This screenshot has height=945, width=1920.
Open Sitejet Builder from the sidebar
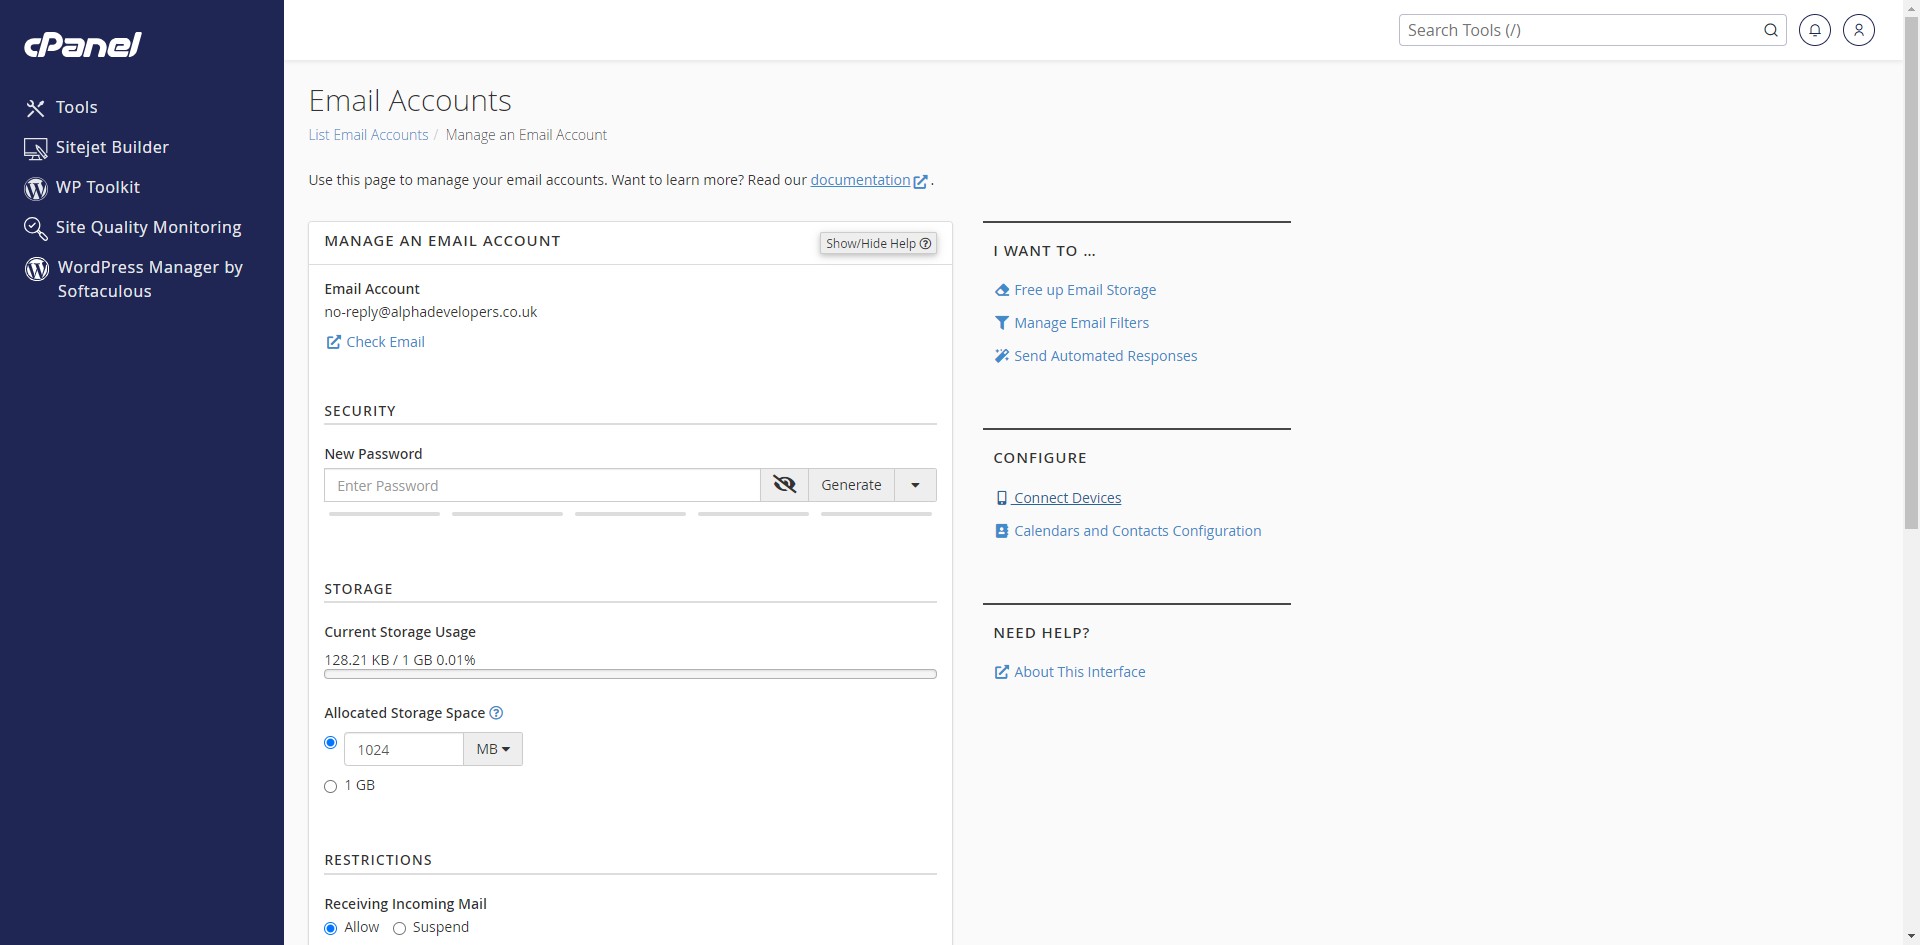(112, 147)
